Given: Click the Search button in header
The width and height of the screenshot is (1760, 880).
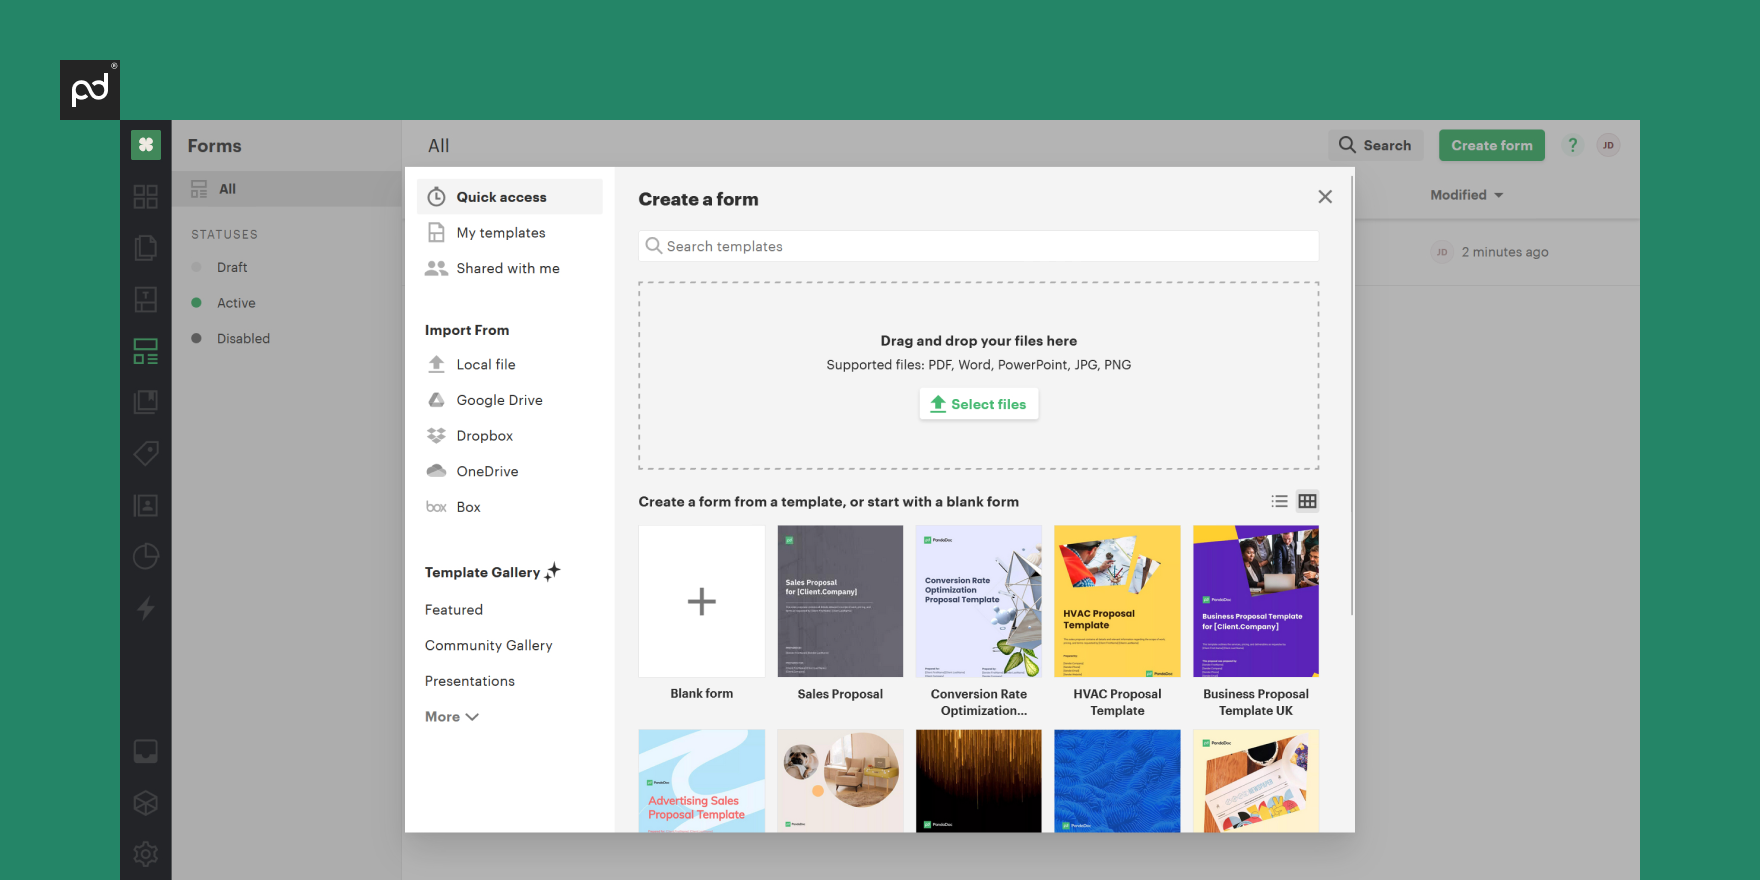Looking at the screenshot, I should tap(1376, 145).
